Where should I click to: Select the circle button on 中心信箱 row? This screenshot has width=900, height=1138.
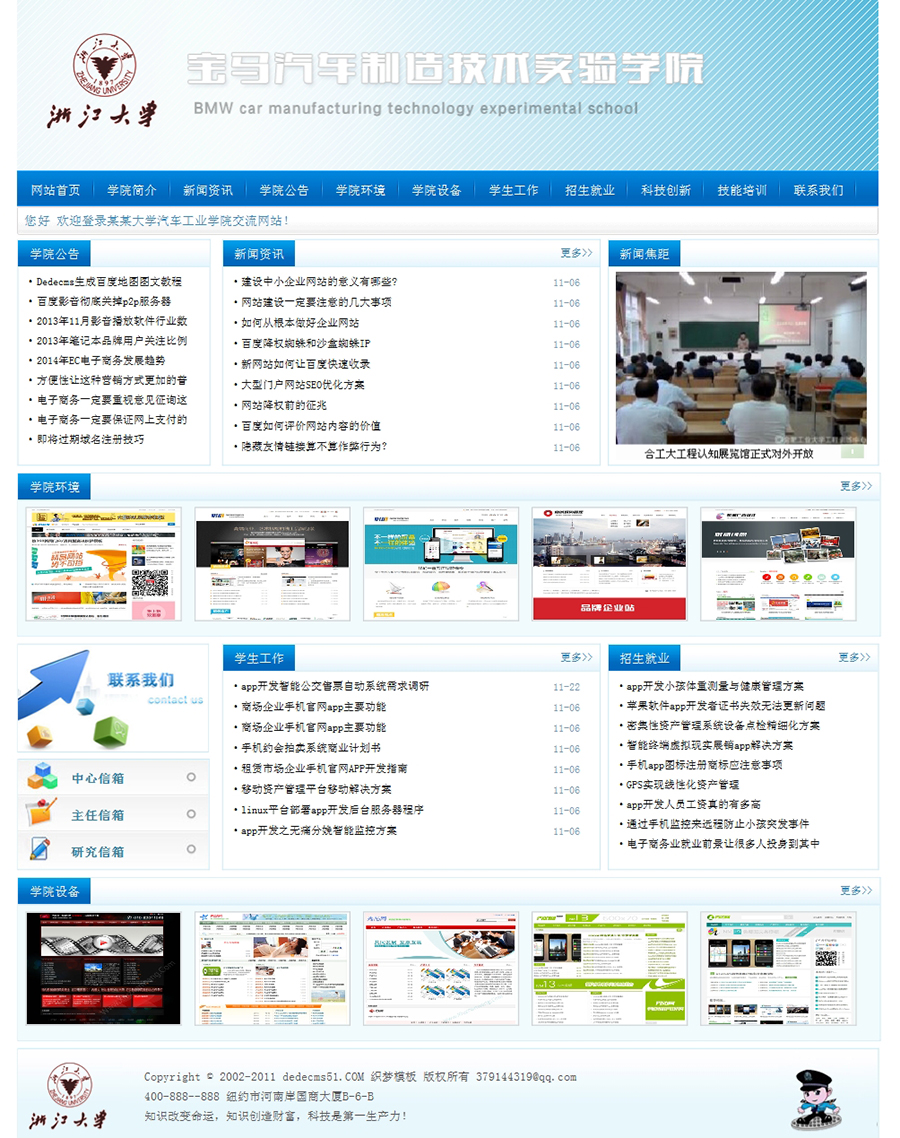(x=191, y=777)
